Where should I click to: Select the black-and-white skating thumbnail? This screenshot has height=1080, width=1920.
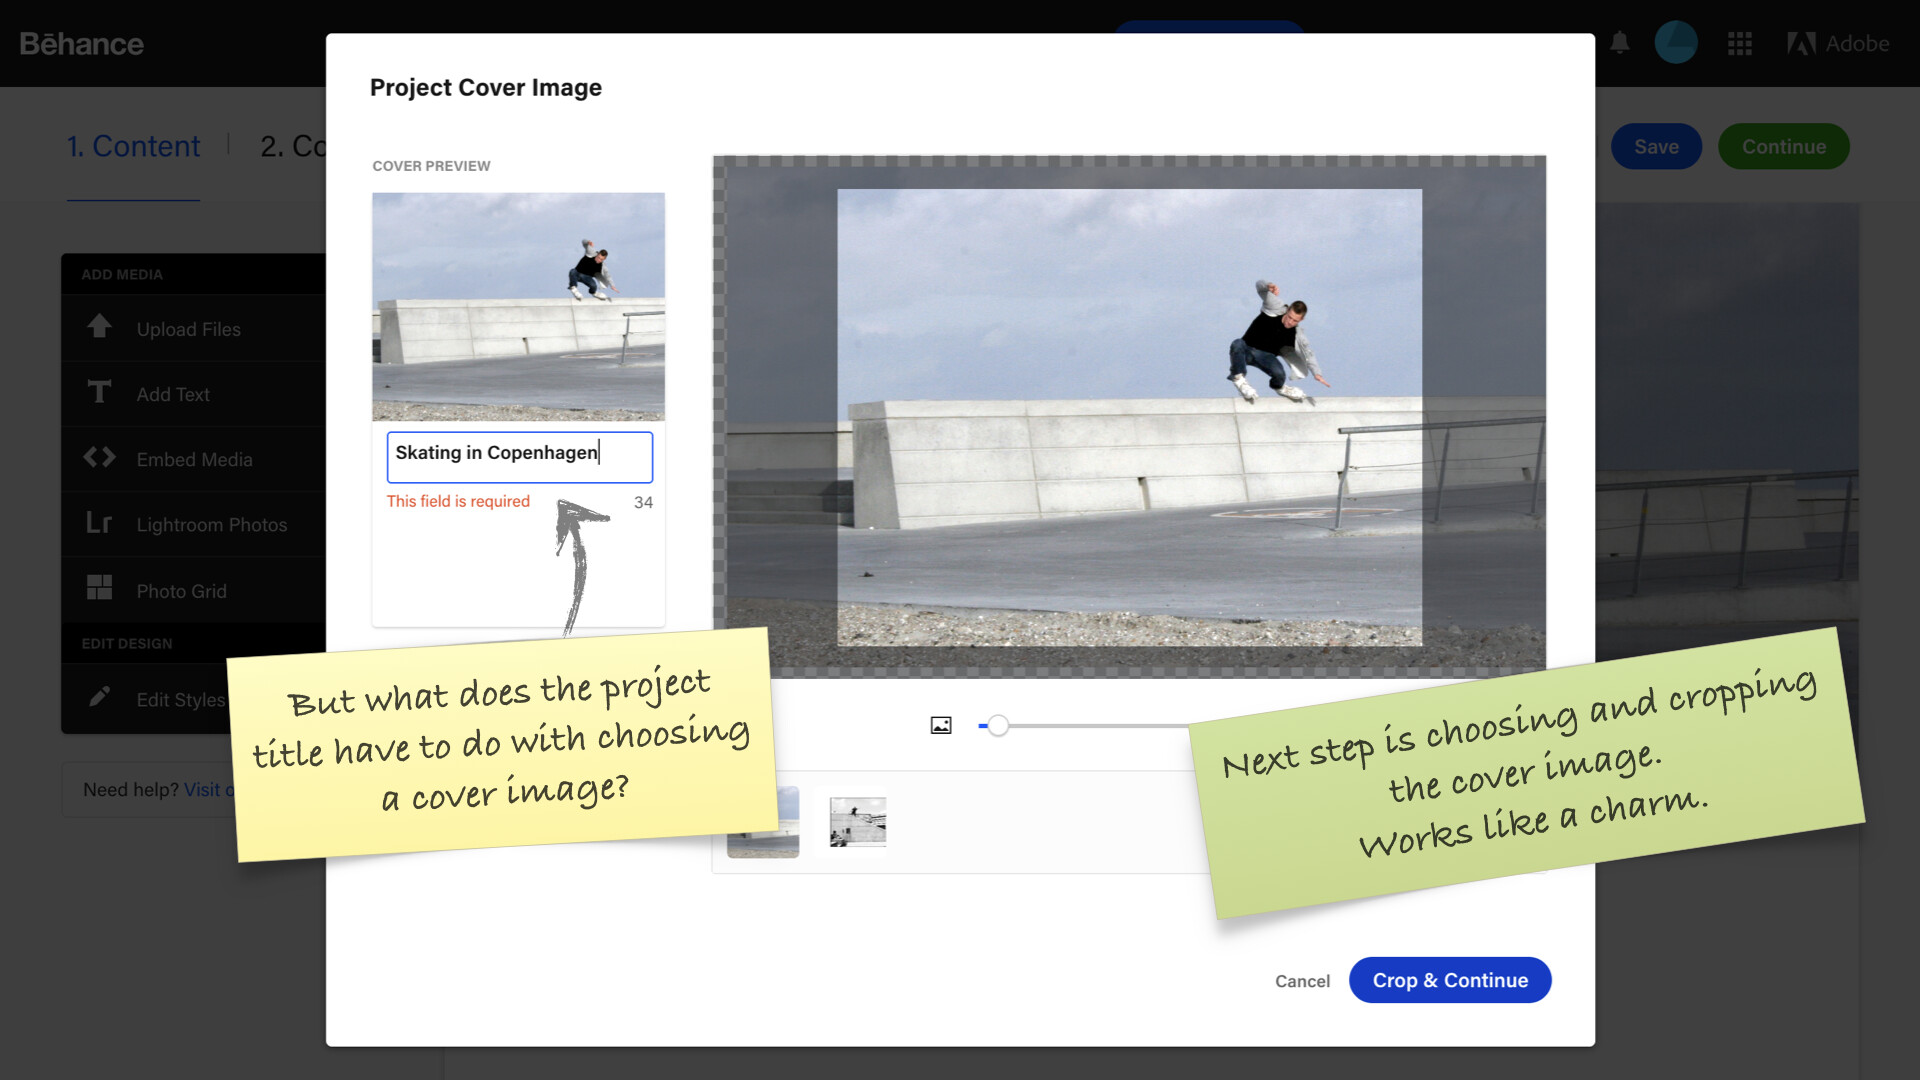coord(858,822)
